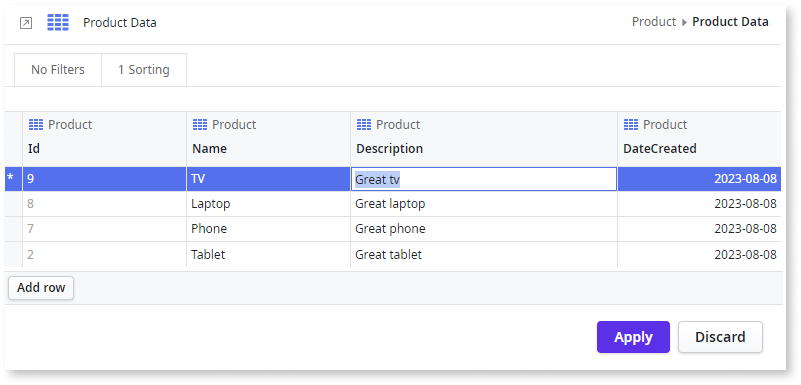The image size is (801, 385).
Task: Click the table icon in Name column header
Action: tap(200, 124)
